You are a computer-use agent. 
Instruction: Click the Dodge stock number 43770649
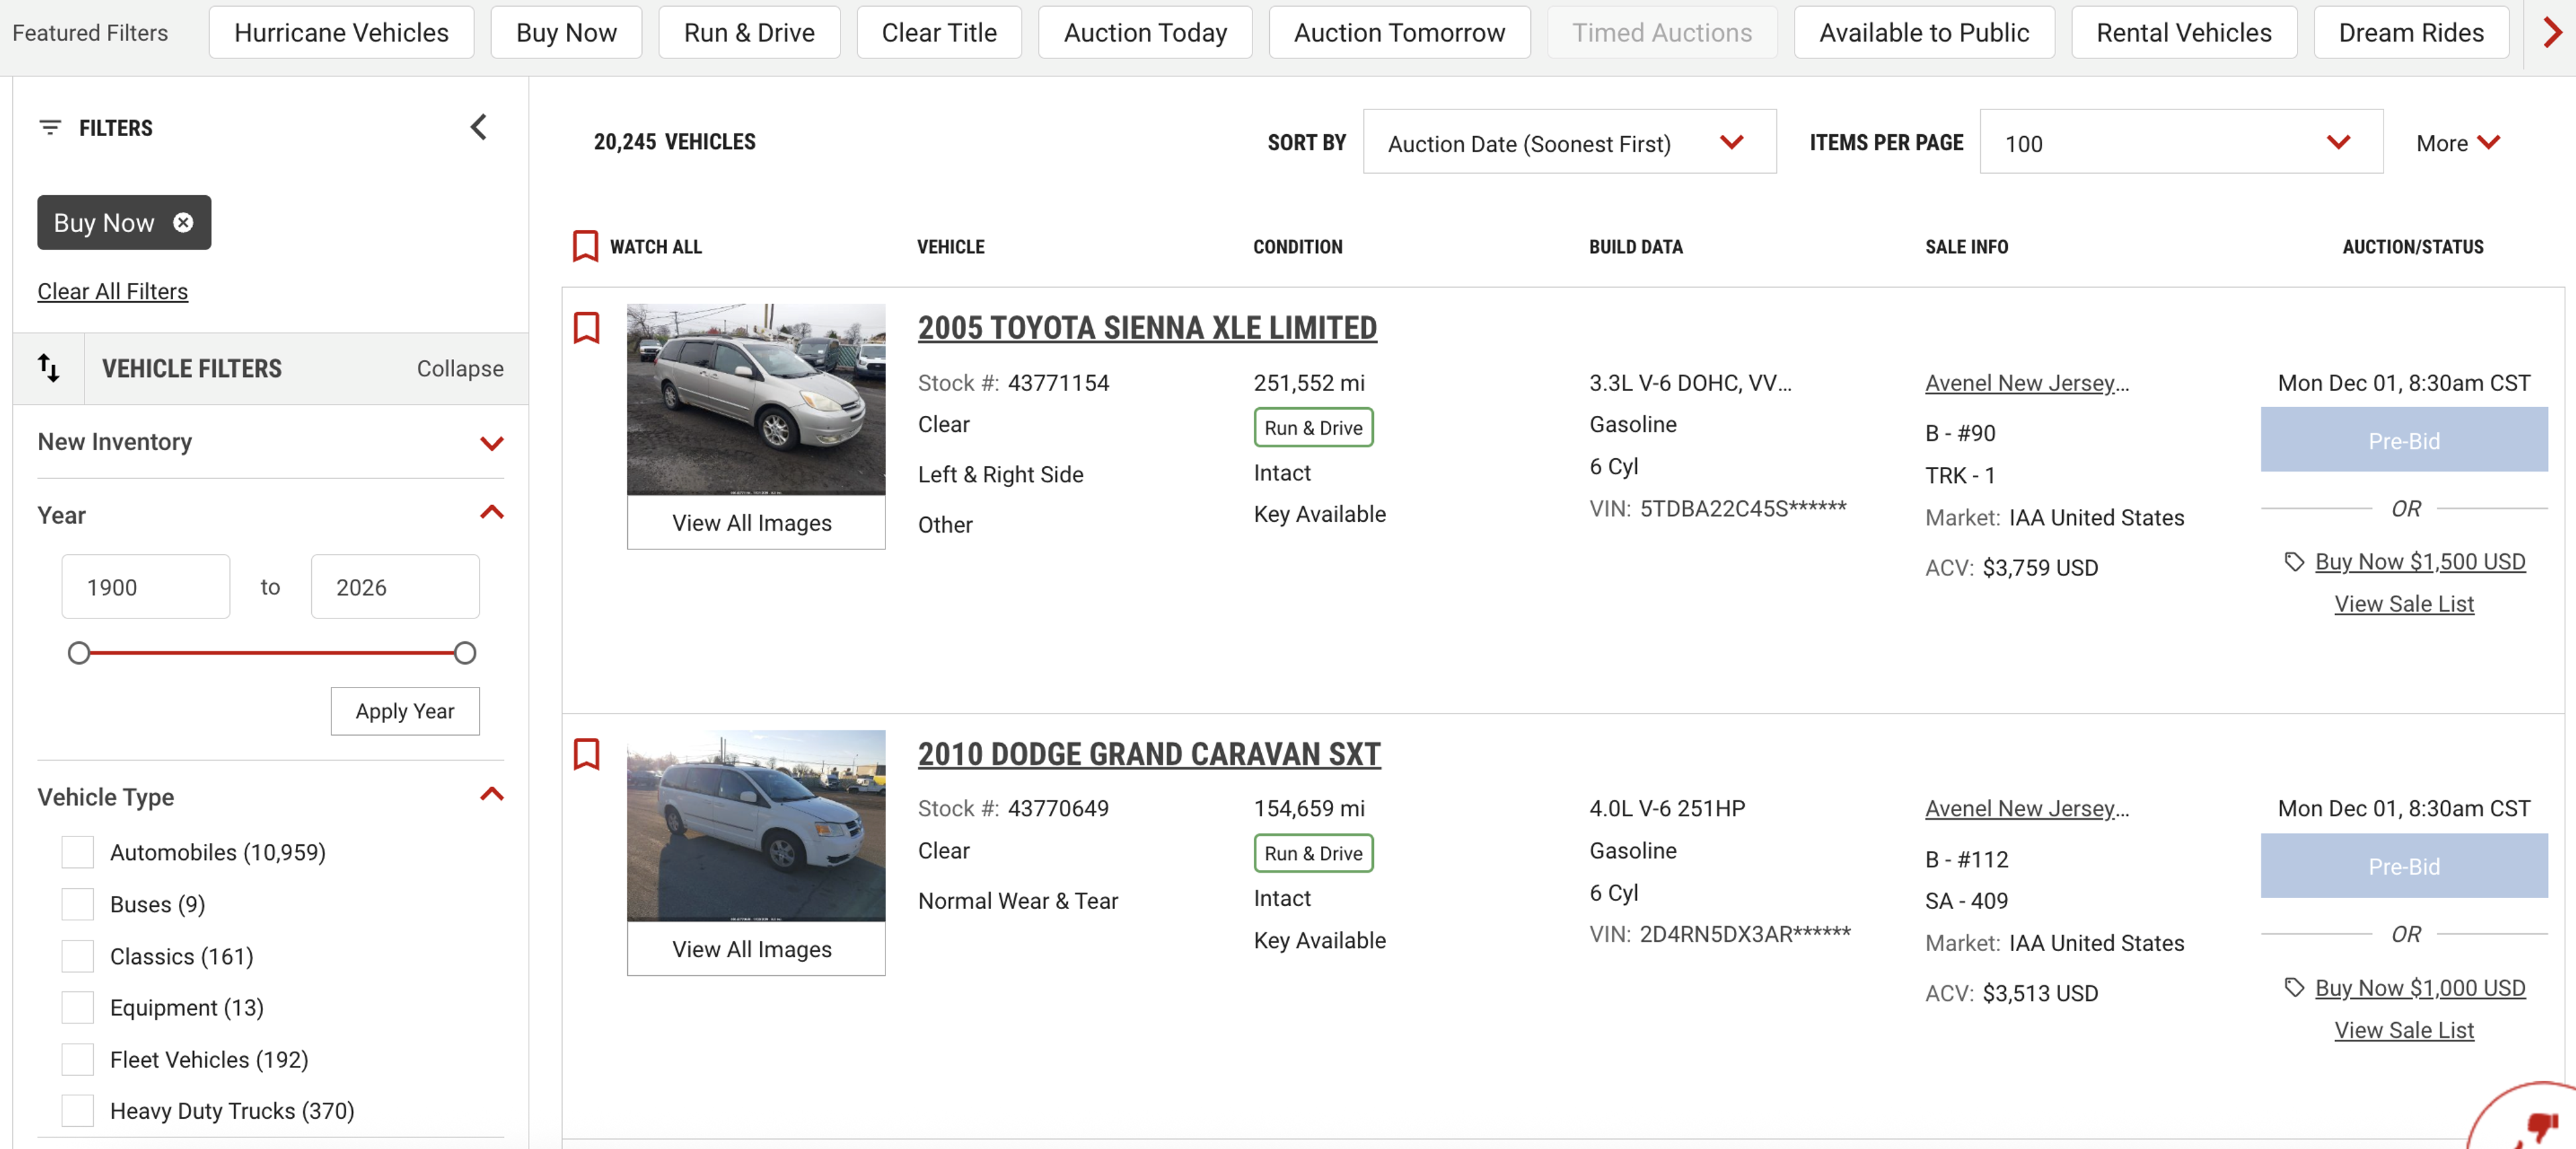(x=1058, y=808)
